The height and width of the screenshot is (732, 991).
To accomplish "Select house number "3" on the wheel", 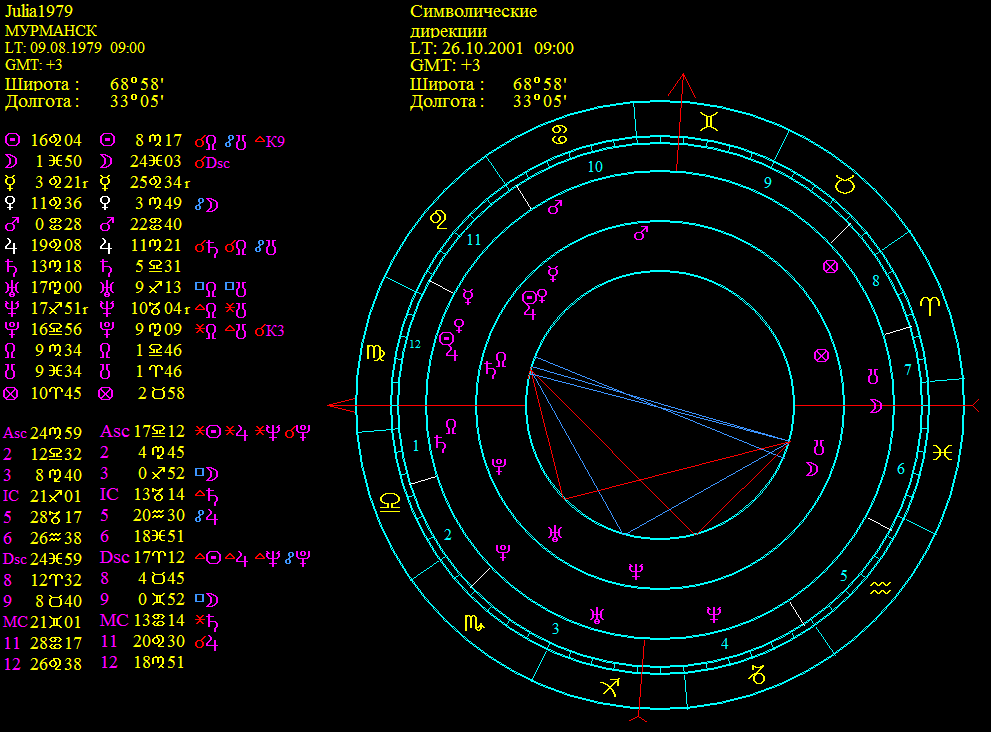I will click(555, 628).
